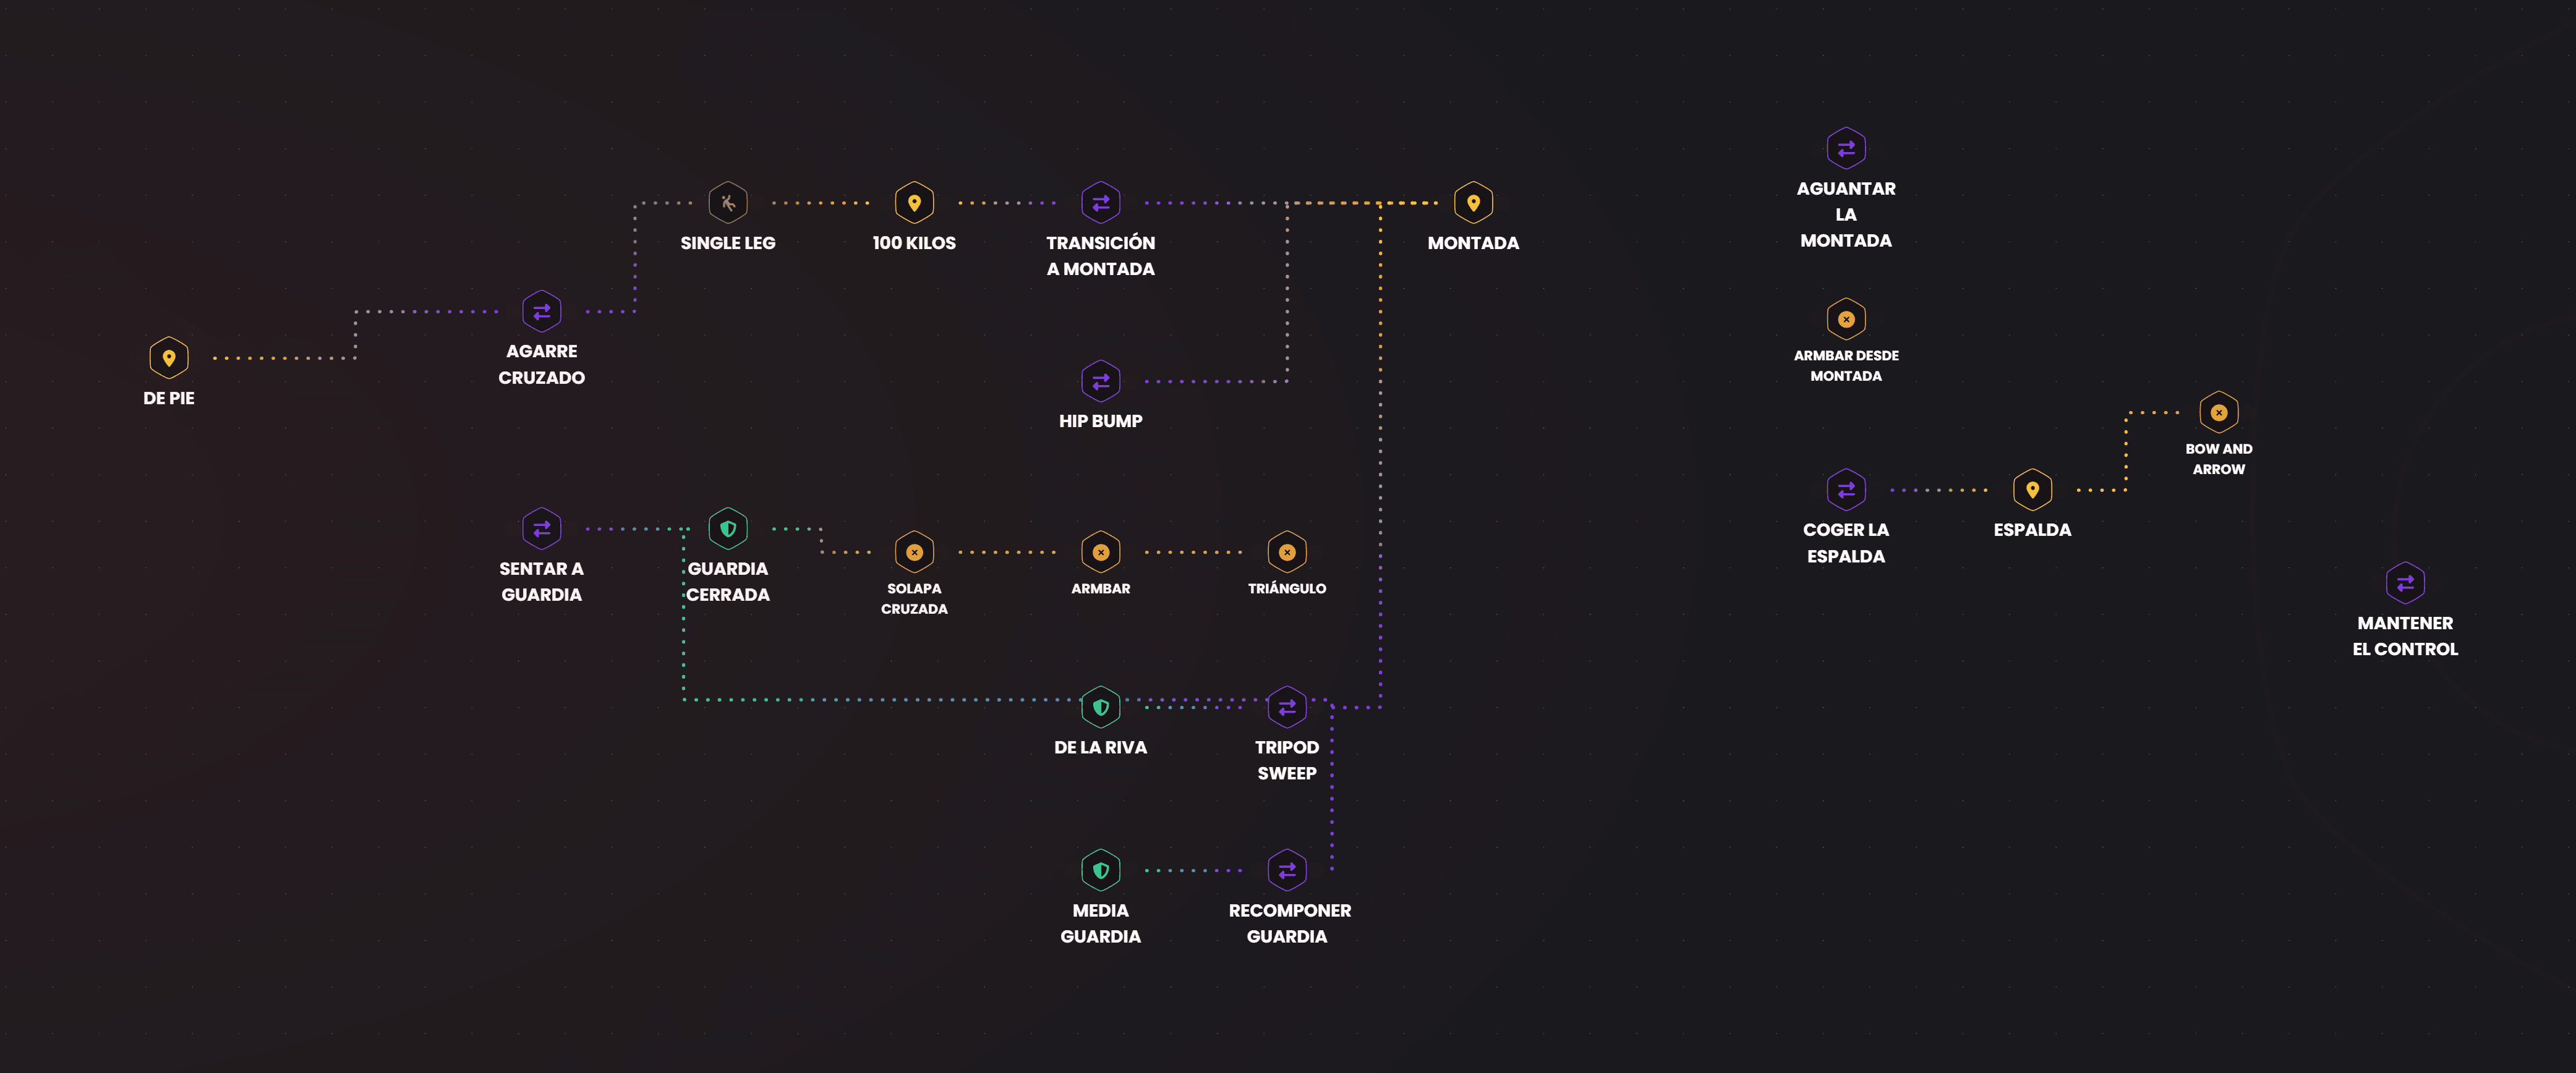The width and height of the screenshot is (2576, 1073).
Task: Click the MEDIA GUARDIA shield icon
Action: pyautogui.click(x=1101, y=870)
